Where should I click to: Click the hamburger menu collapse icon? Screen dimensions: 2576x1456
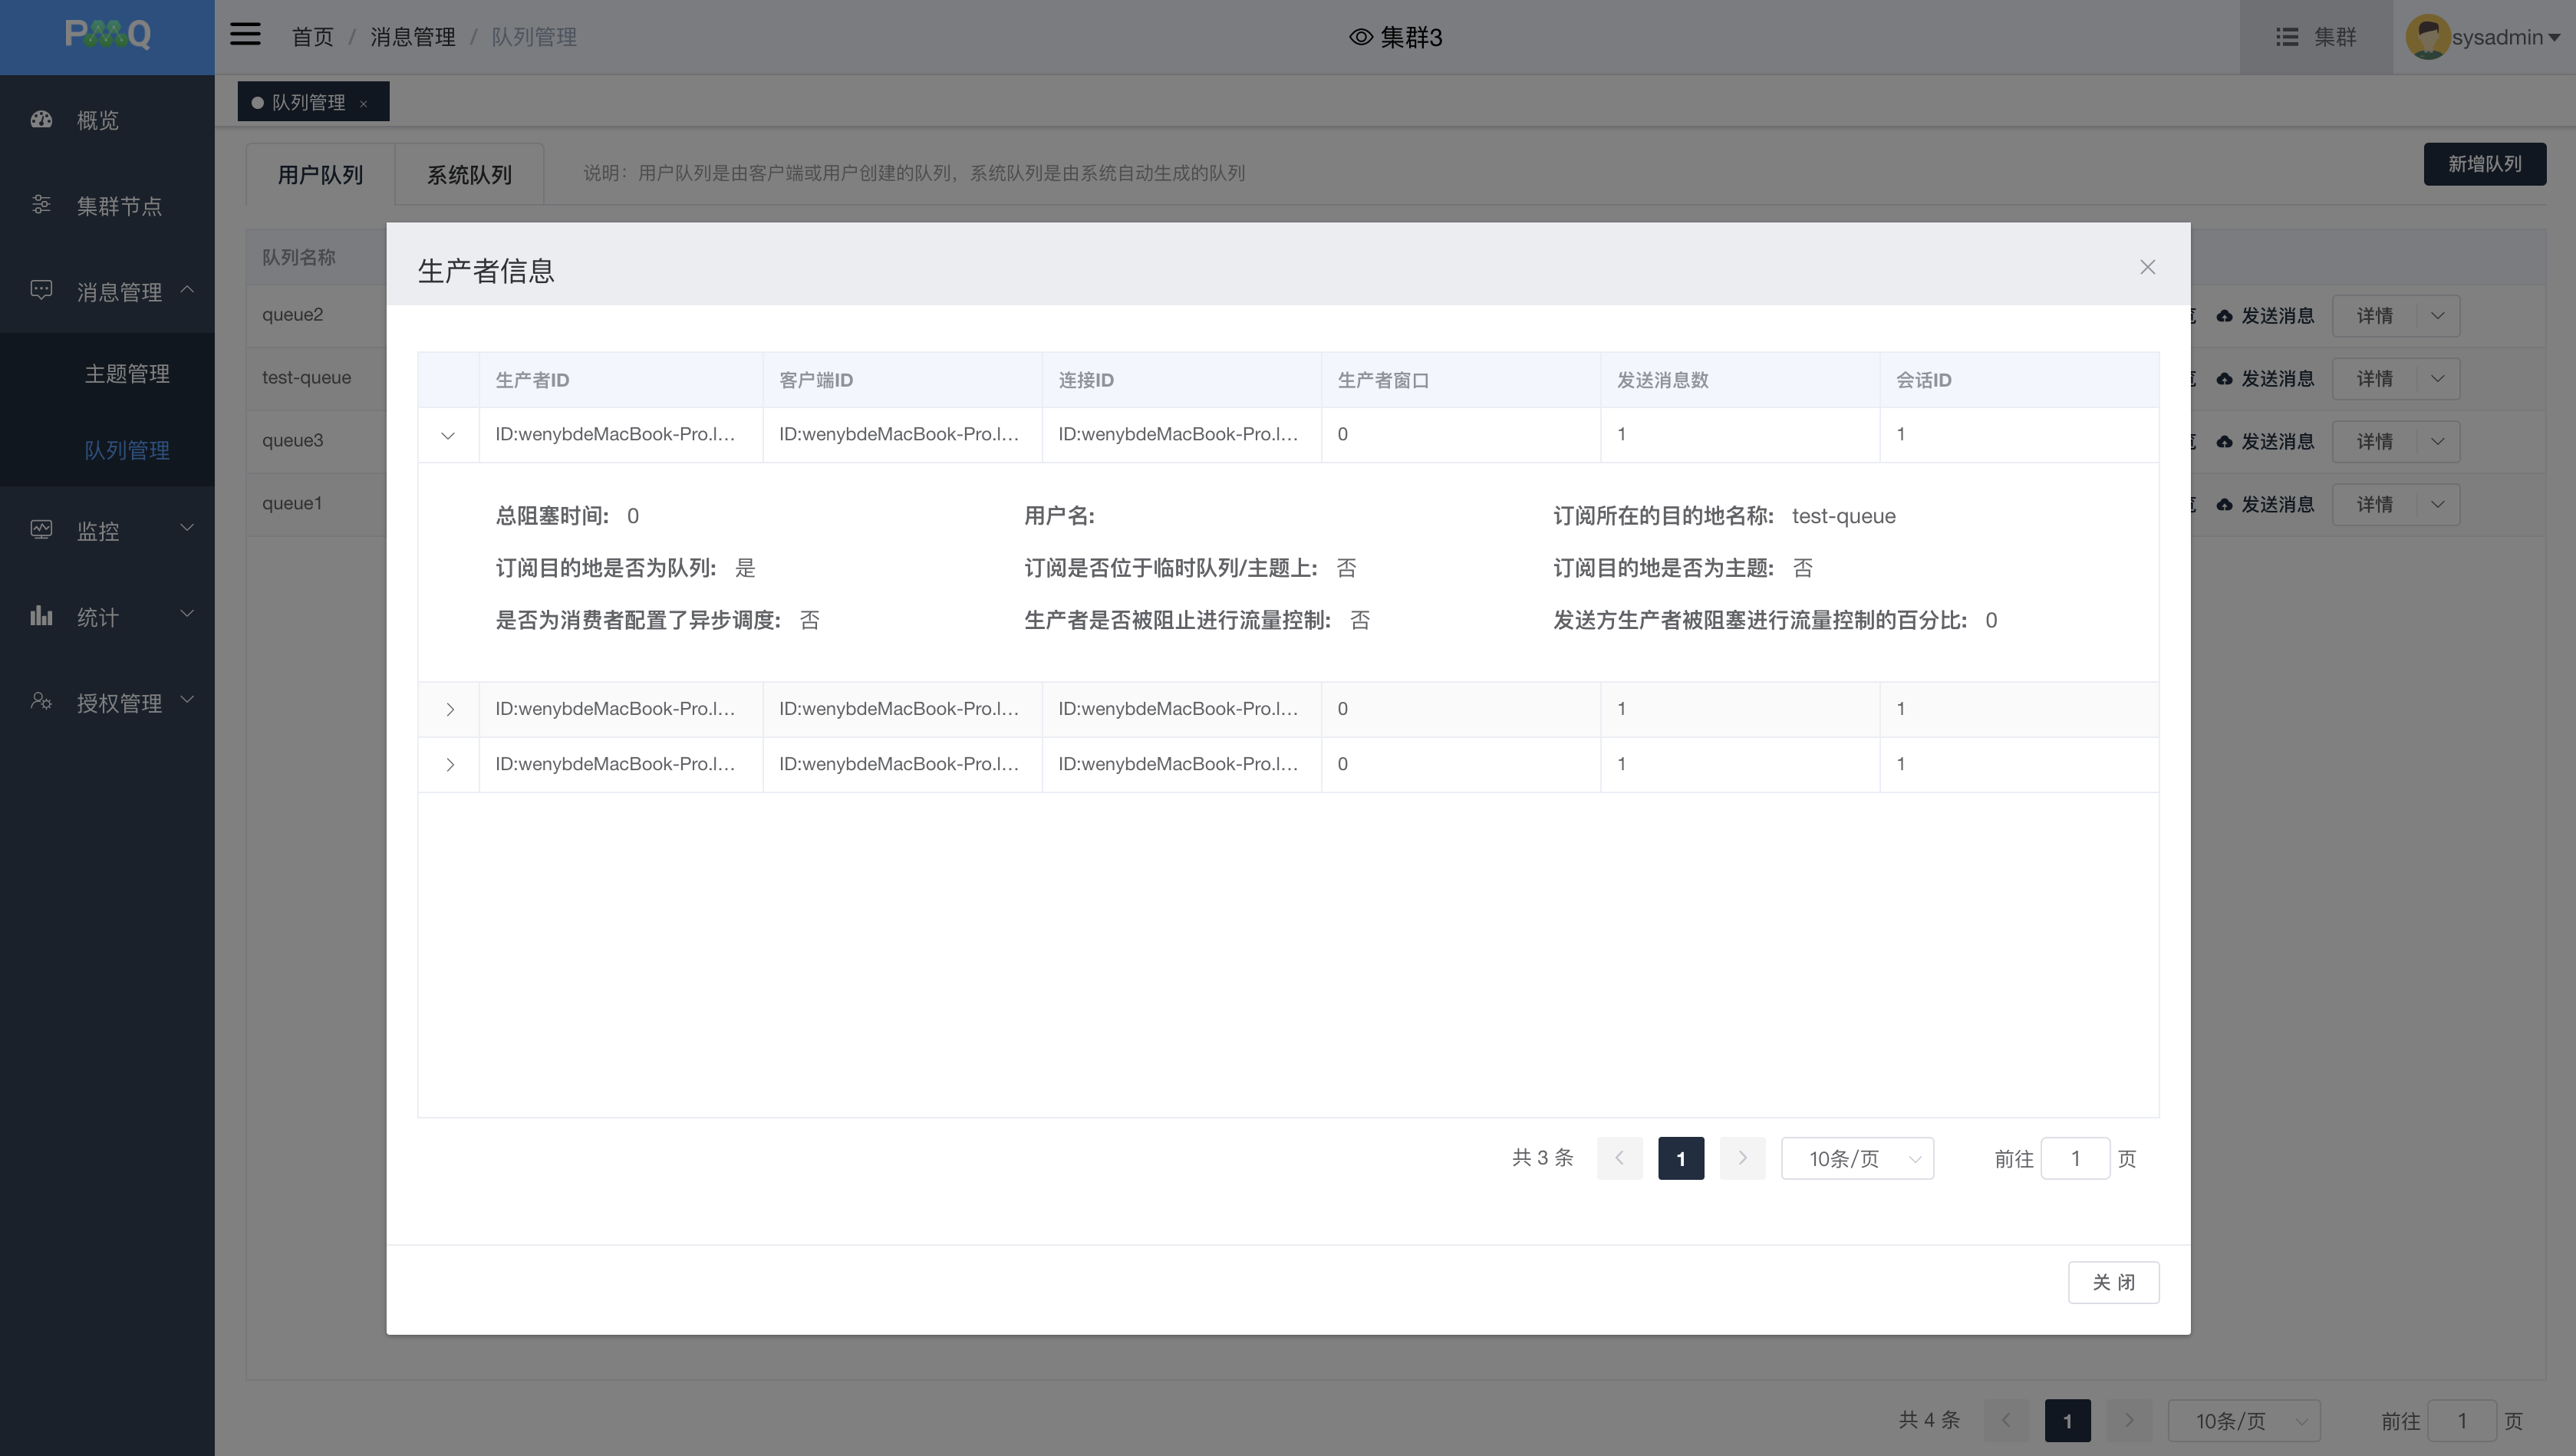[x=245, y=35]
